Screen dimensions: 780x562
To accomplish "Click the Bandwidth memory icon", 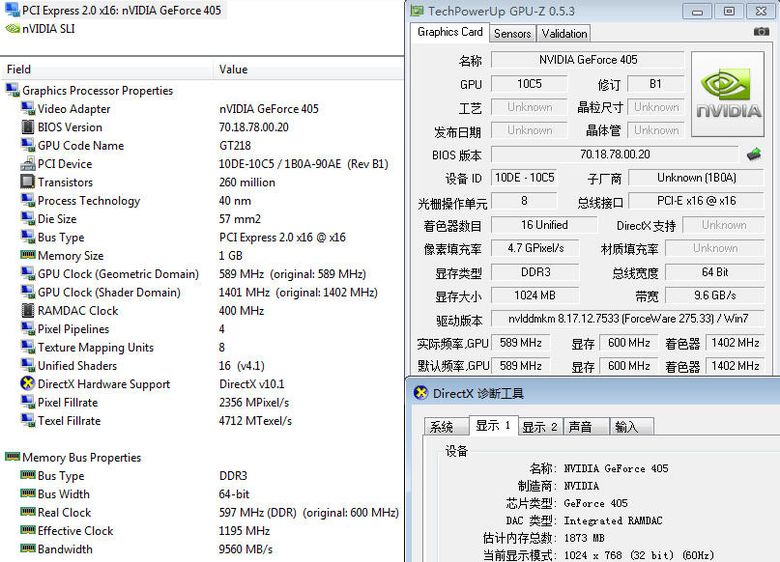I will [28, 549].
